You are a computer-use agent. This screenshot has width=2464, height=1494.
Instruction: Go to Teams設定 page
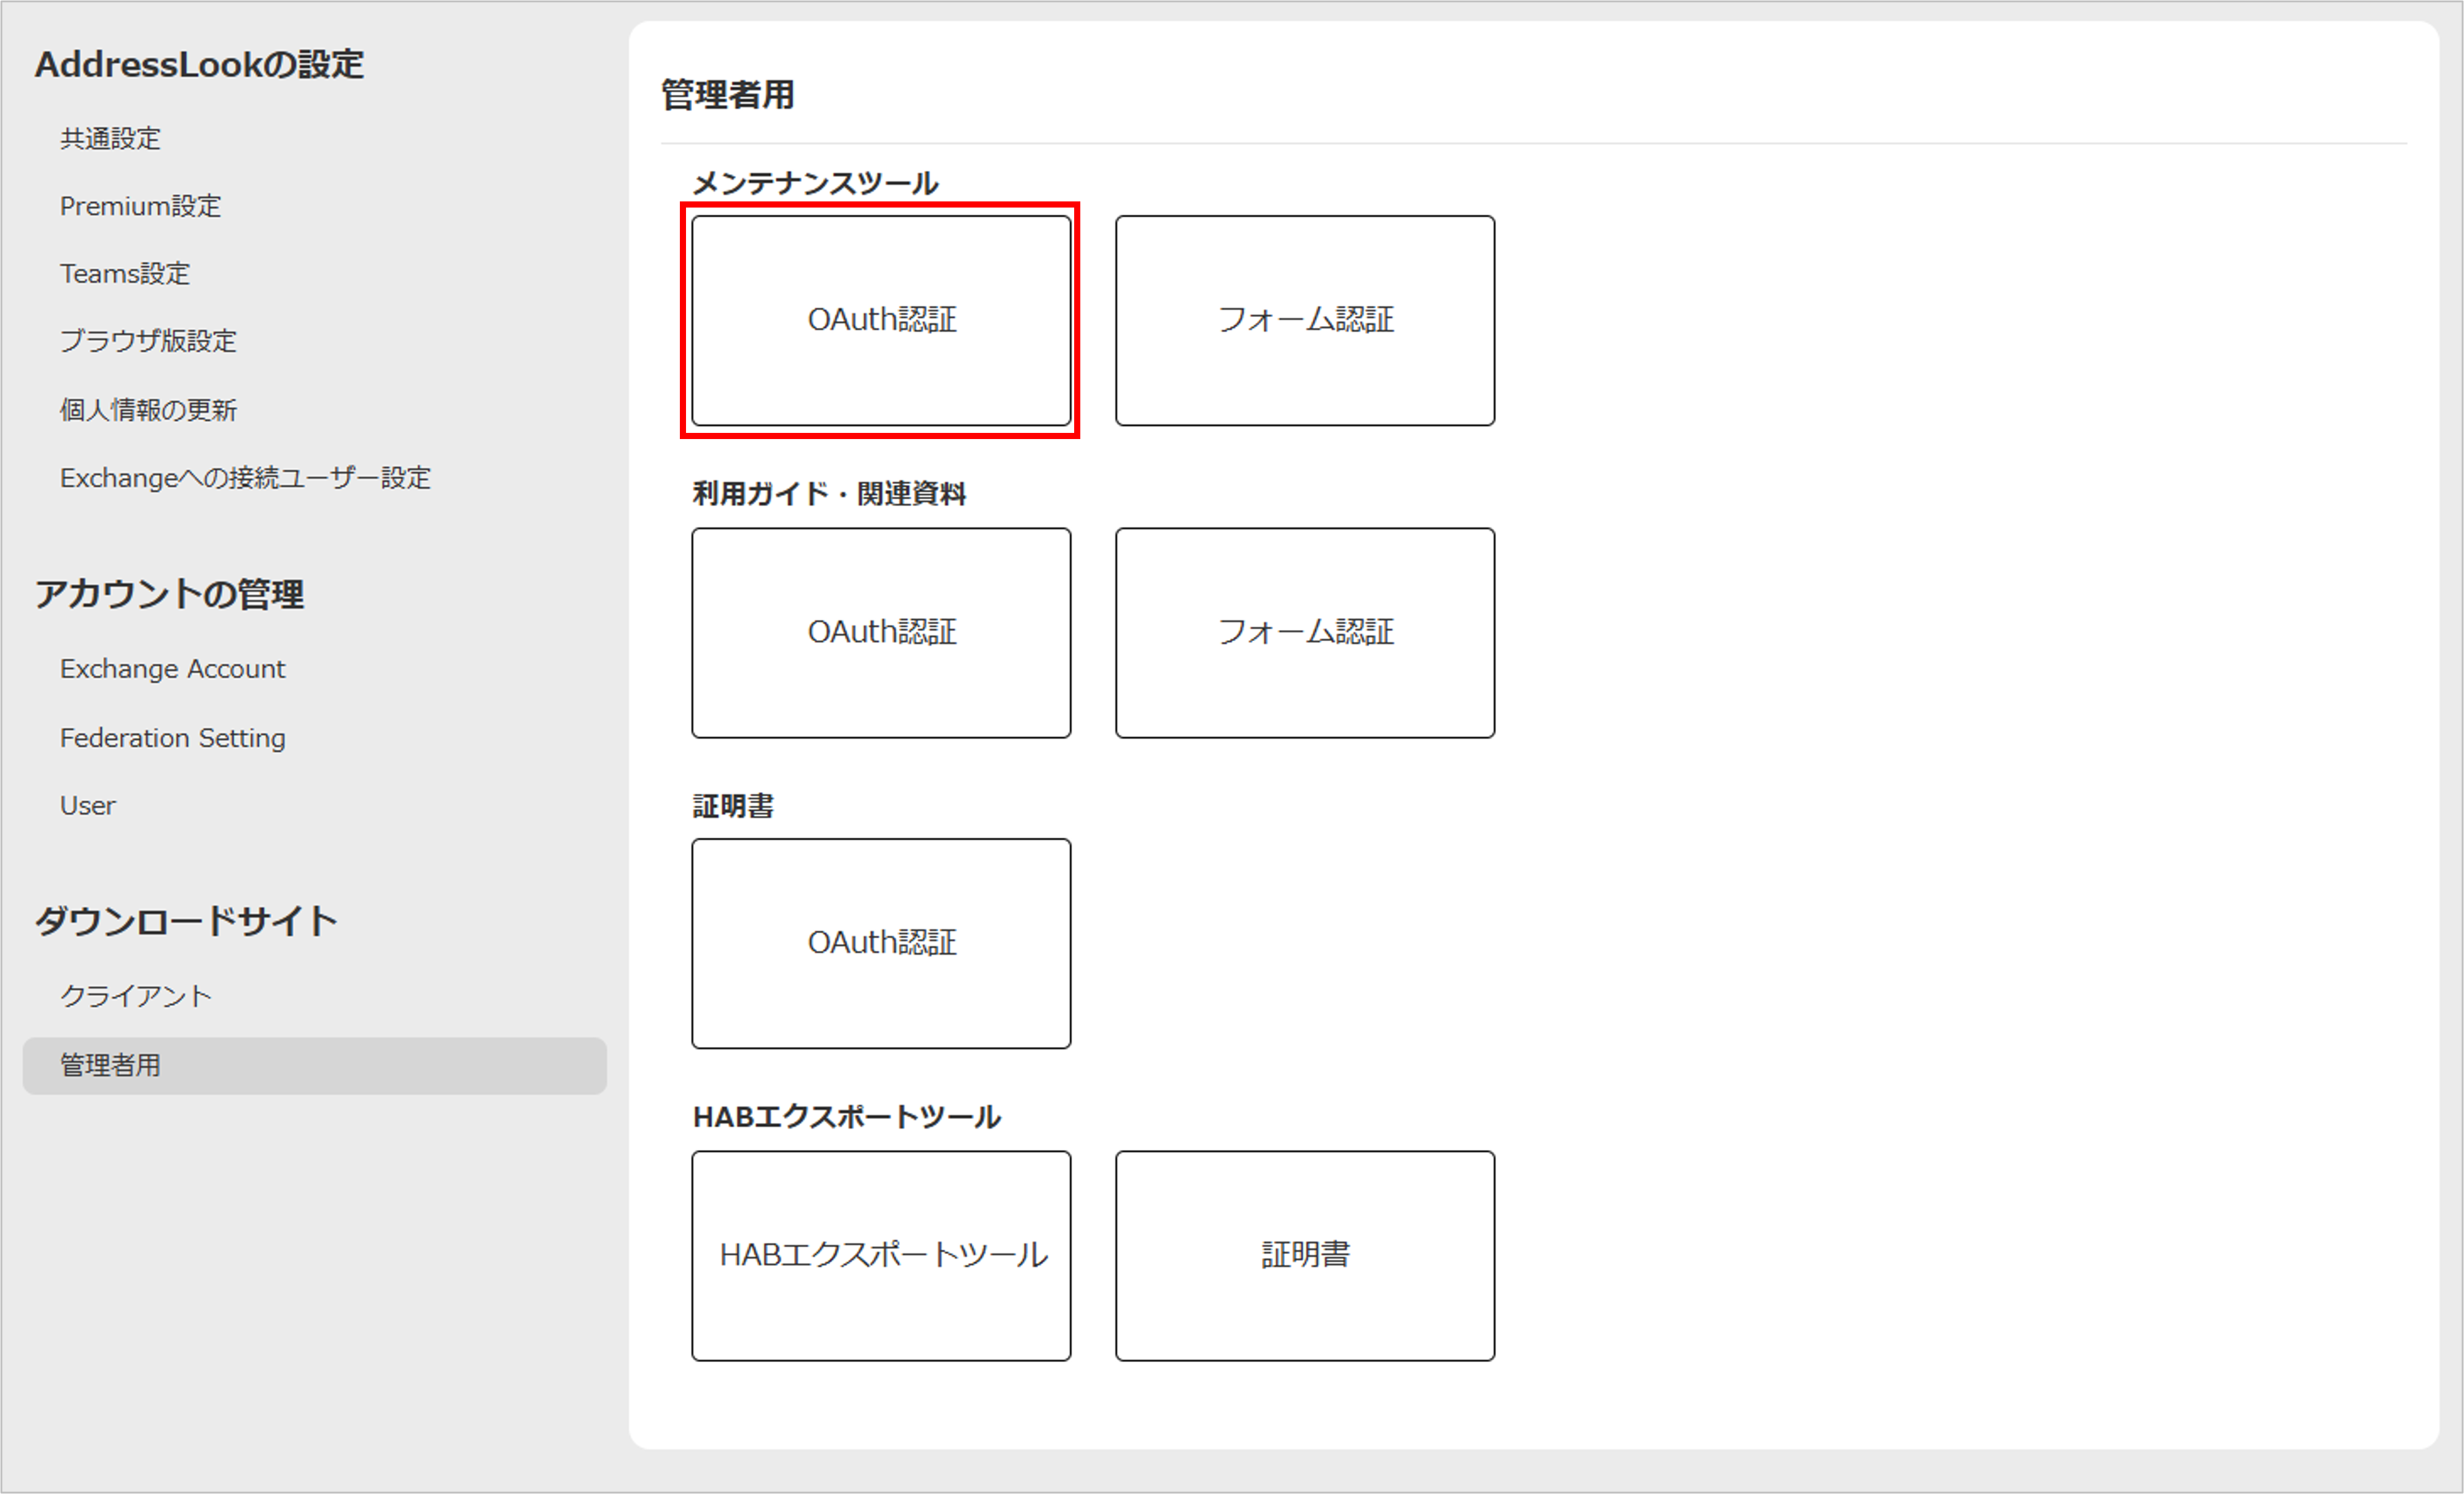pyautogui.click(x=125, y=273)
